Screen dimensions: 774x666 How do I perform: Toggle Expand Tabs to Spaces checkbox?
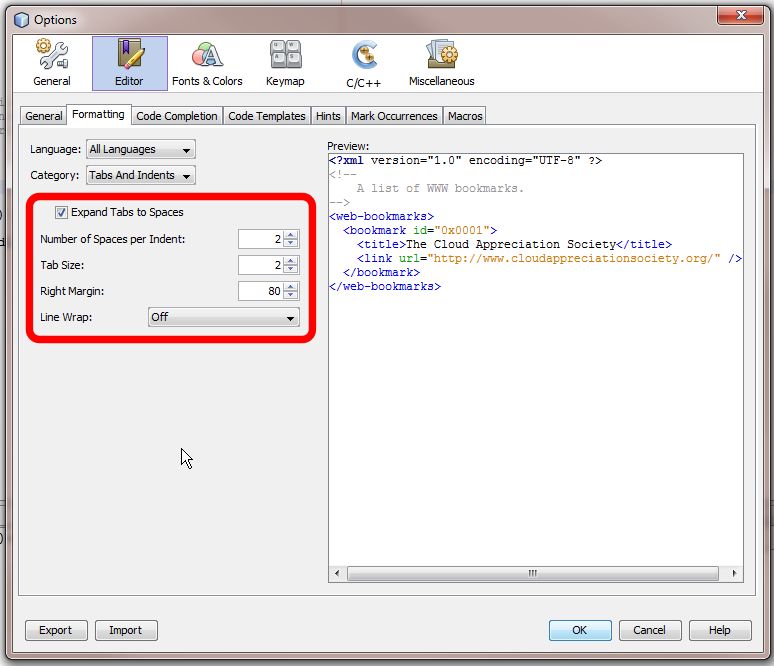click(x=61, y=212)
